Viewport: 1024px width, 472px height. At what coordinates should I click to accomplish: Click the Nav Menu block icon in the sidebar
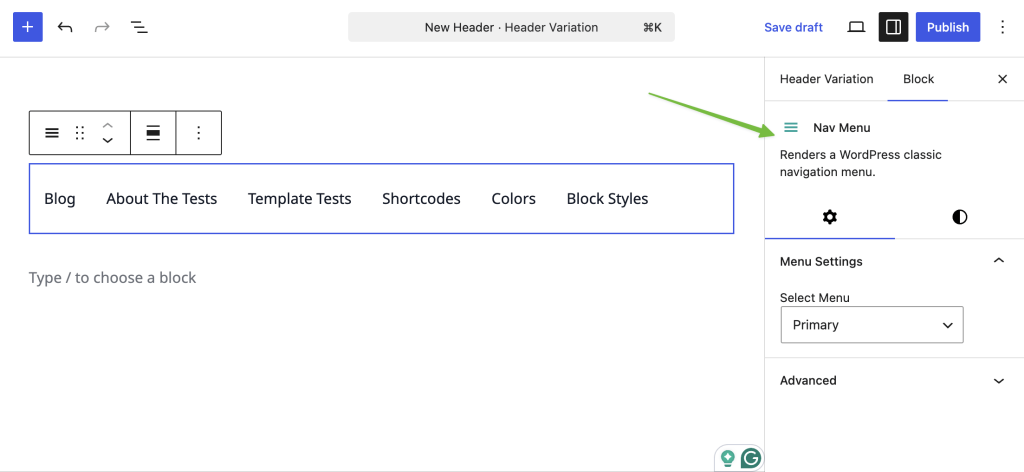[791, 127]
